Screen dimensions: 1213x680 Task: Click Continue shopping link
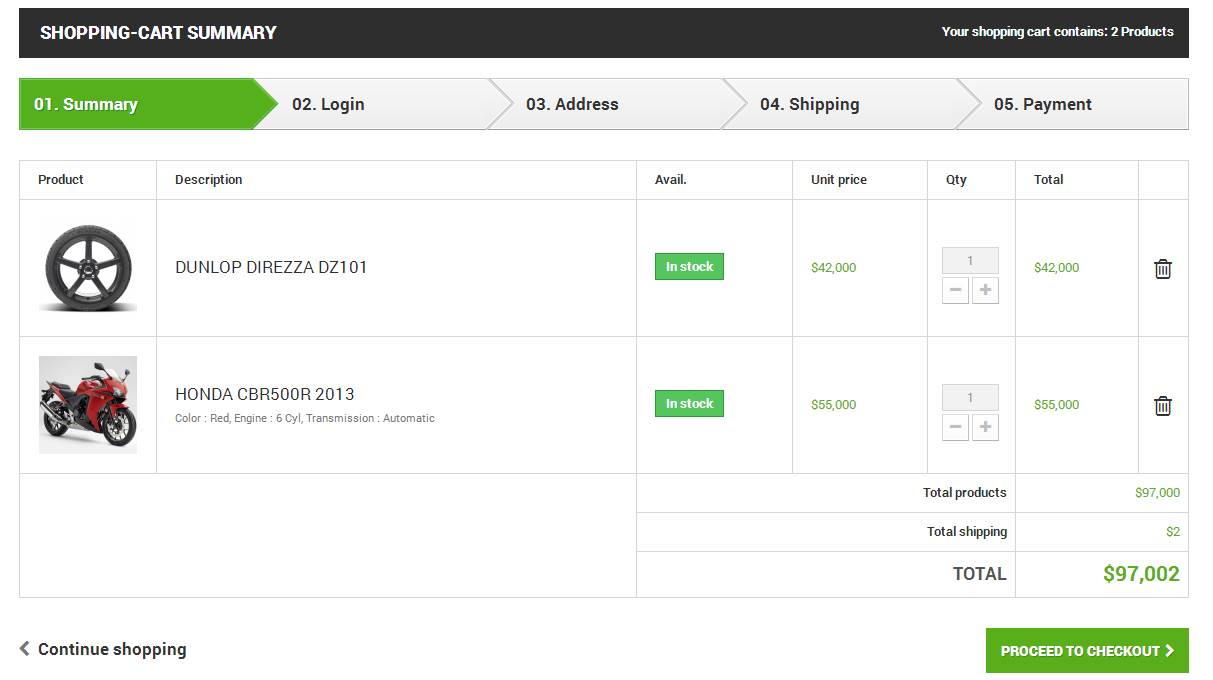tap(103, 649)
